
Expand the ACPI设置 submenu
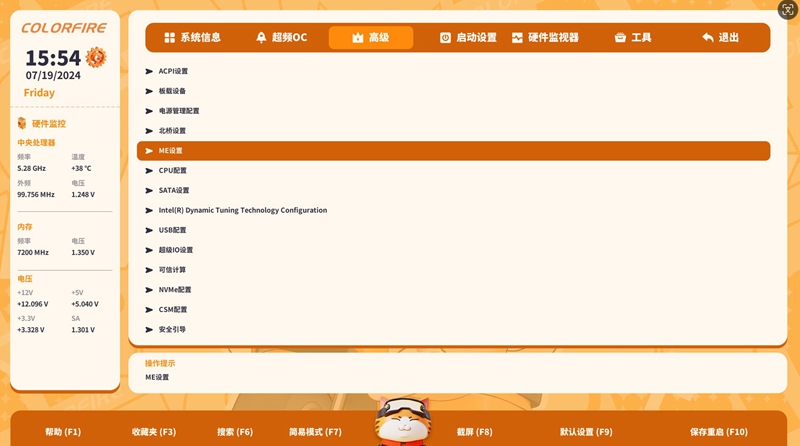coord(173,71)
